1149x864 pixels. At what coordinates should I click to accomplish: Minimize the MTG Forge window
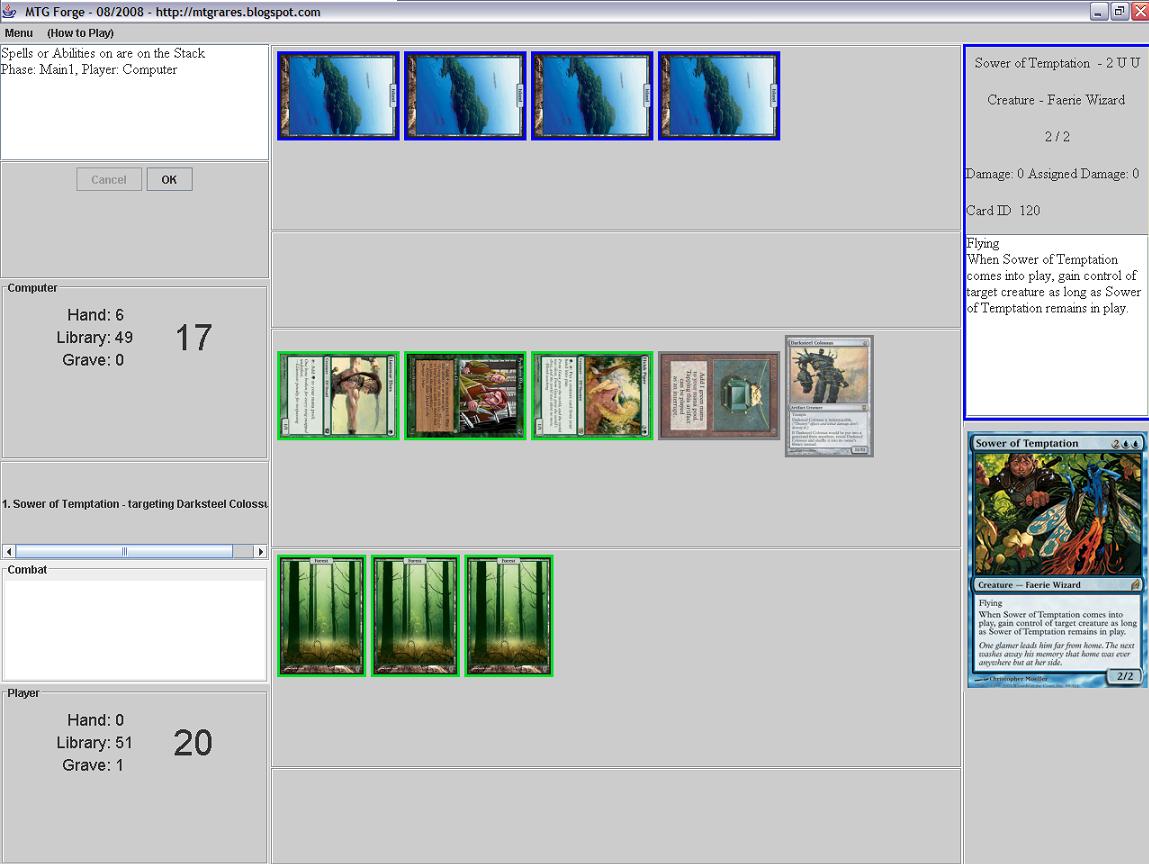tap(1099, 12)
